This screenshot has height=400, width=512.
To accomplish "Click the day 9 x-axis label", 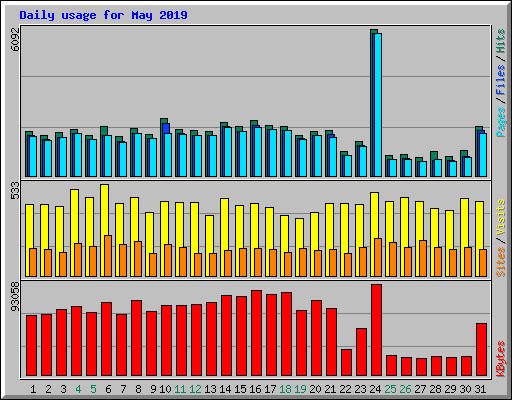I will click(153, 389).
